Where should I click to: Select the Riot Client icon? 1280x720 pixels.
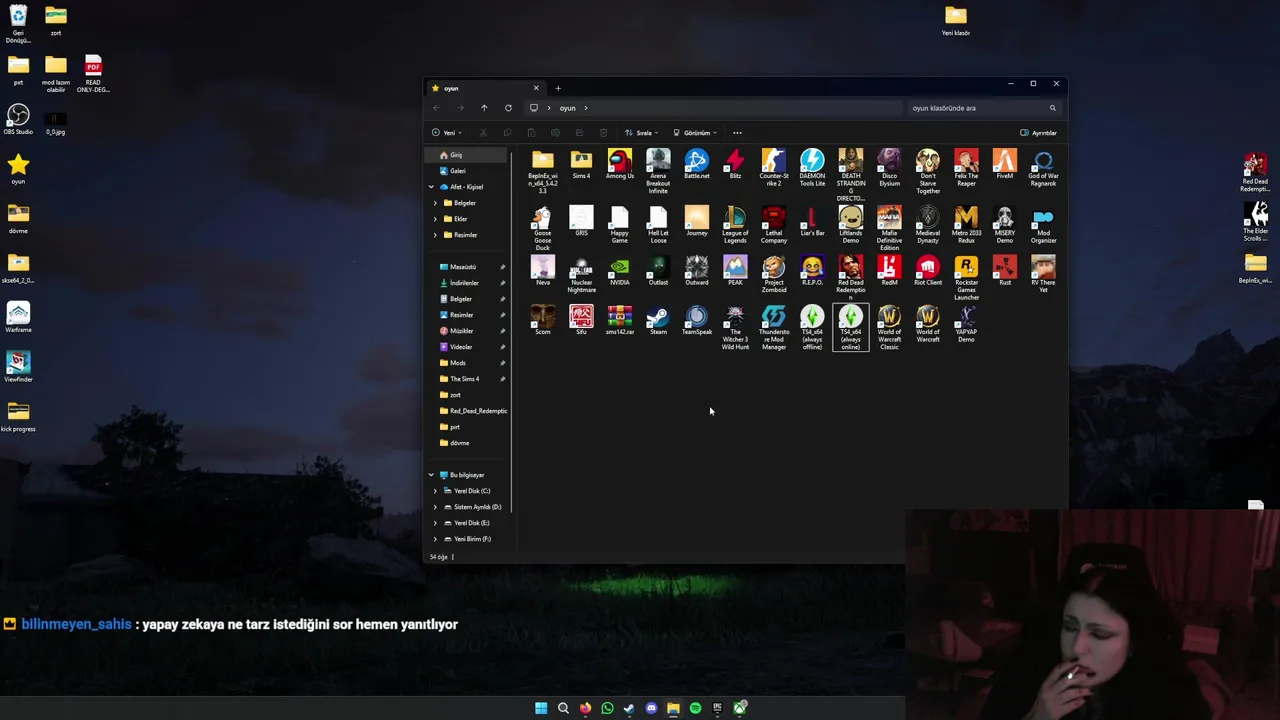(928, 271)
